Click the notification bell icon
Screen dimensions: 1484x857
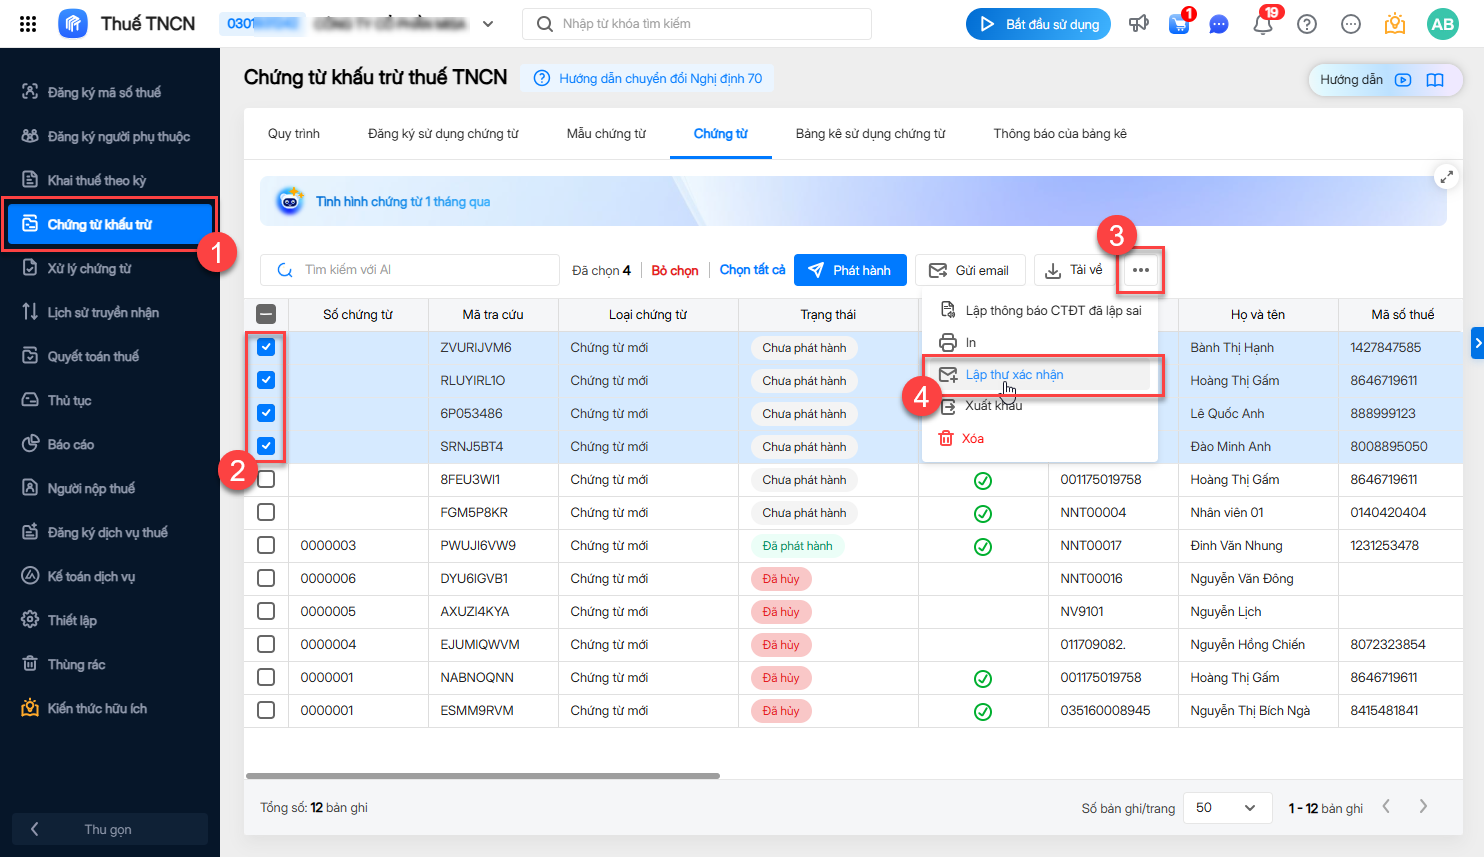tap(1263, 24)
